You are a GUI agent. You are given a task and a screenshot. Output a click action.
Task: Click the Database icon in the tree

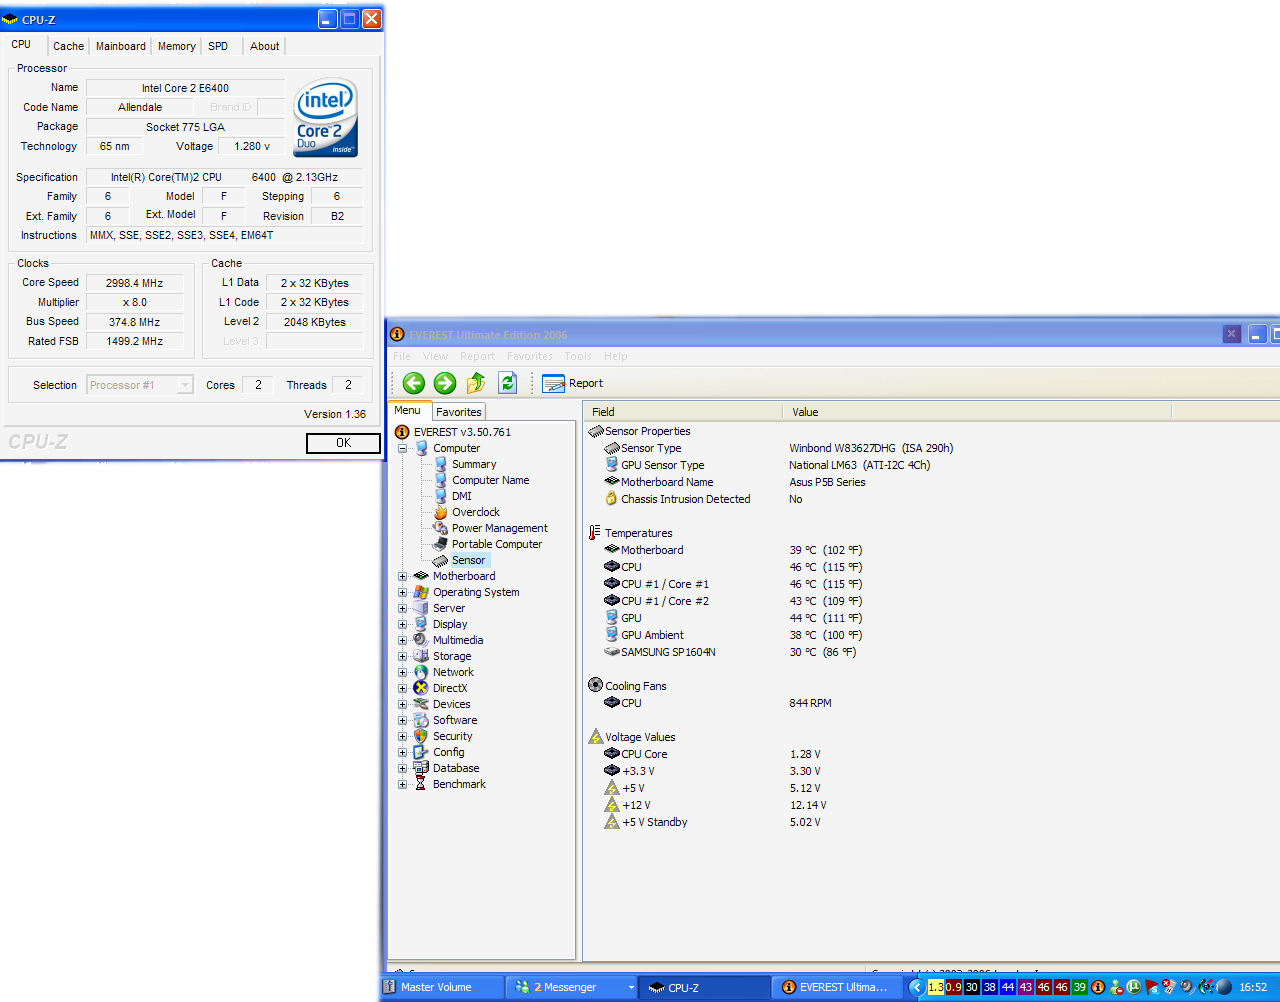pyautogui.click(x=421, y=768)
